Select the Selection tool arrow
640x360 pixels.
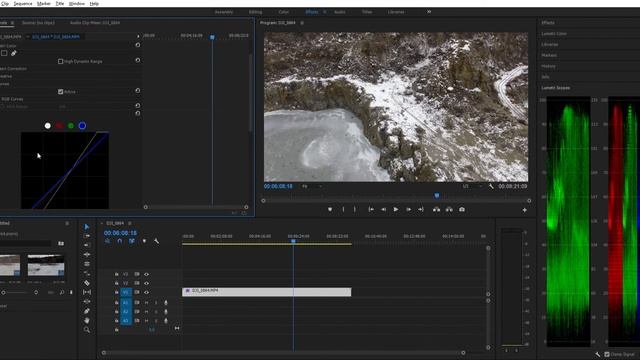click(87, 227)
